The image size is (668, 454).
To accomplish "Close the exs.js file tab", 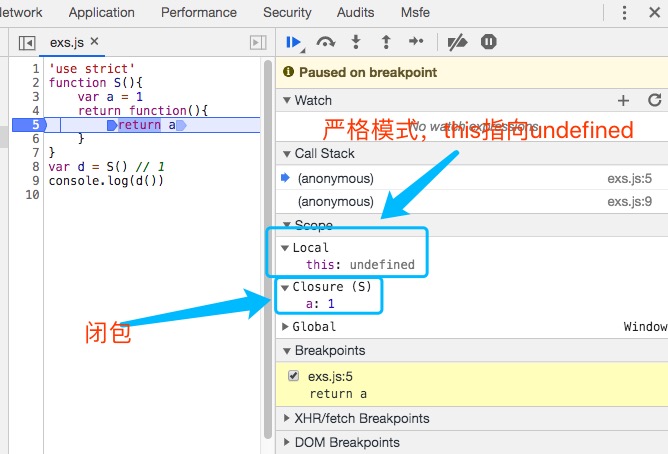I will click(95, 41).
